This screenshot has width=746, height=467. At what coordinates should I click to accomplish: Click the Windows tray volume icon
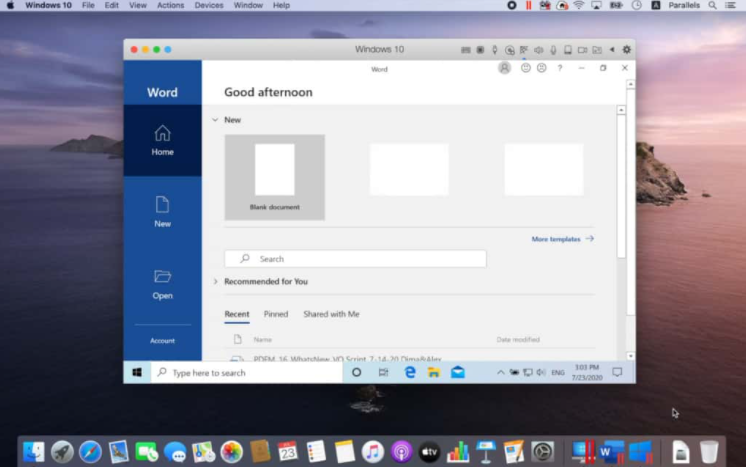pyautogui.click(x=541, y=372)
